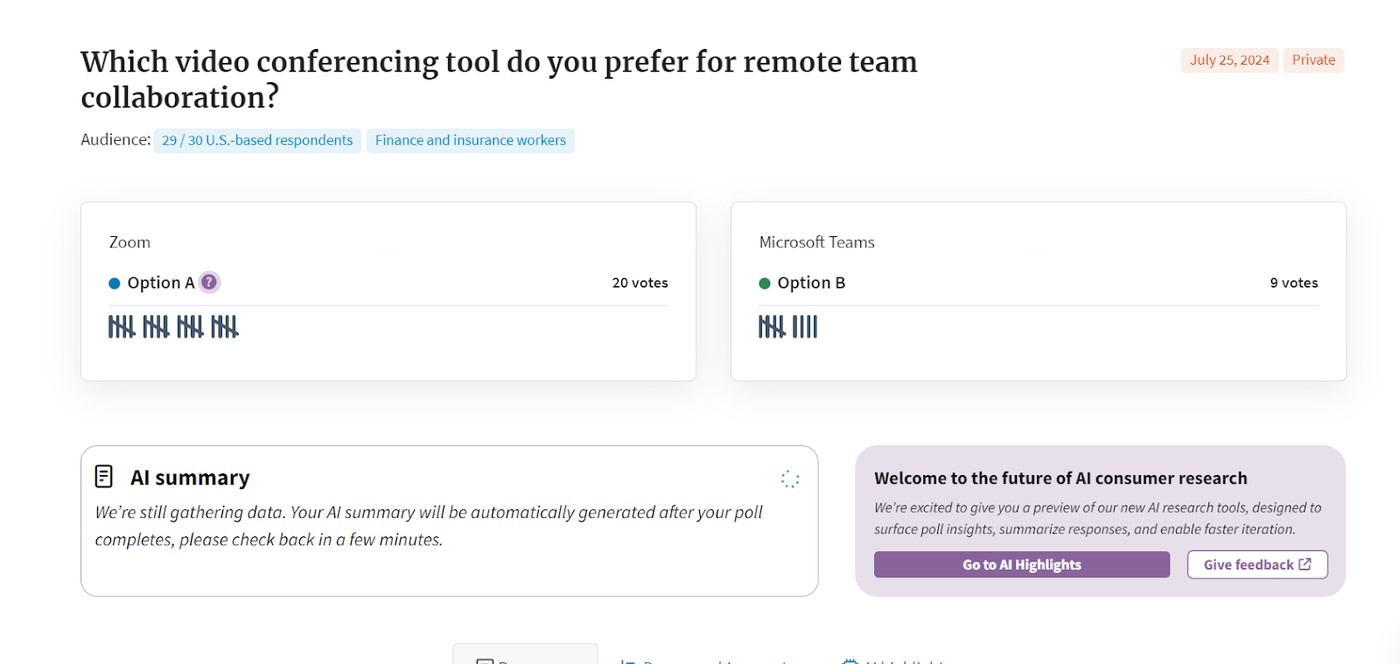Click the Give feedback button
This screenshot has height=664, width=1400.
[1257, 564]
